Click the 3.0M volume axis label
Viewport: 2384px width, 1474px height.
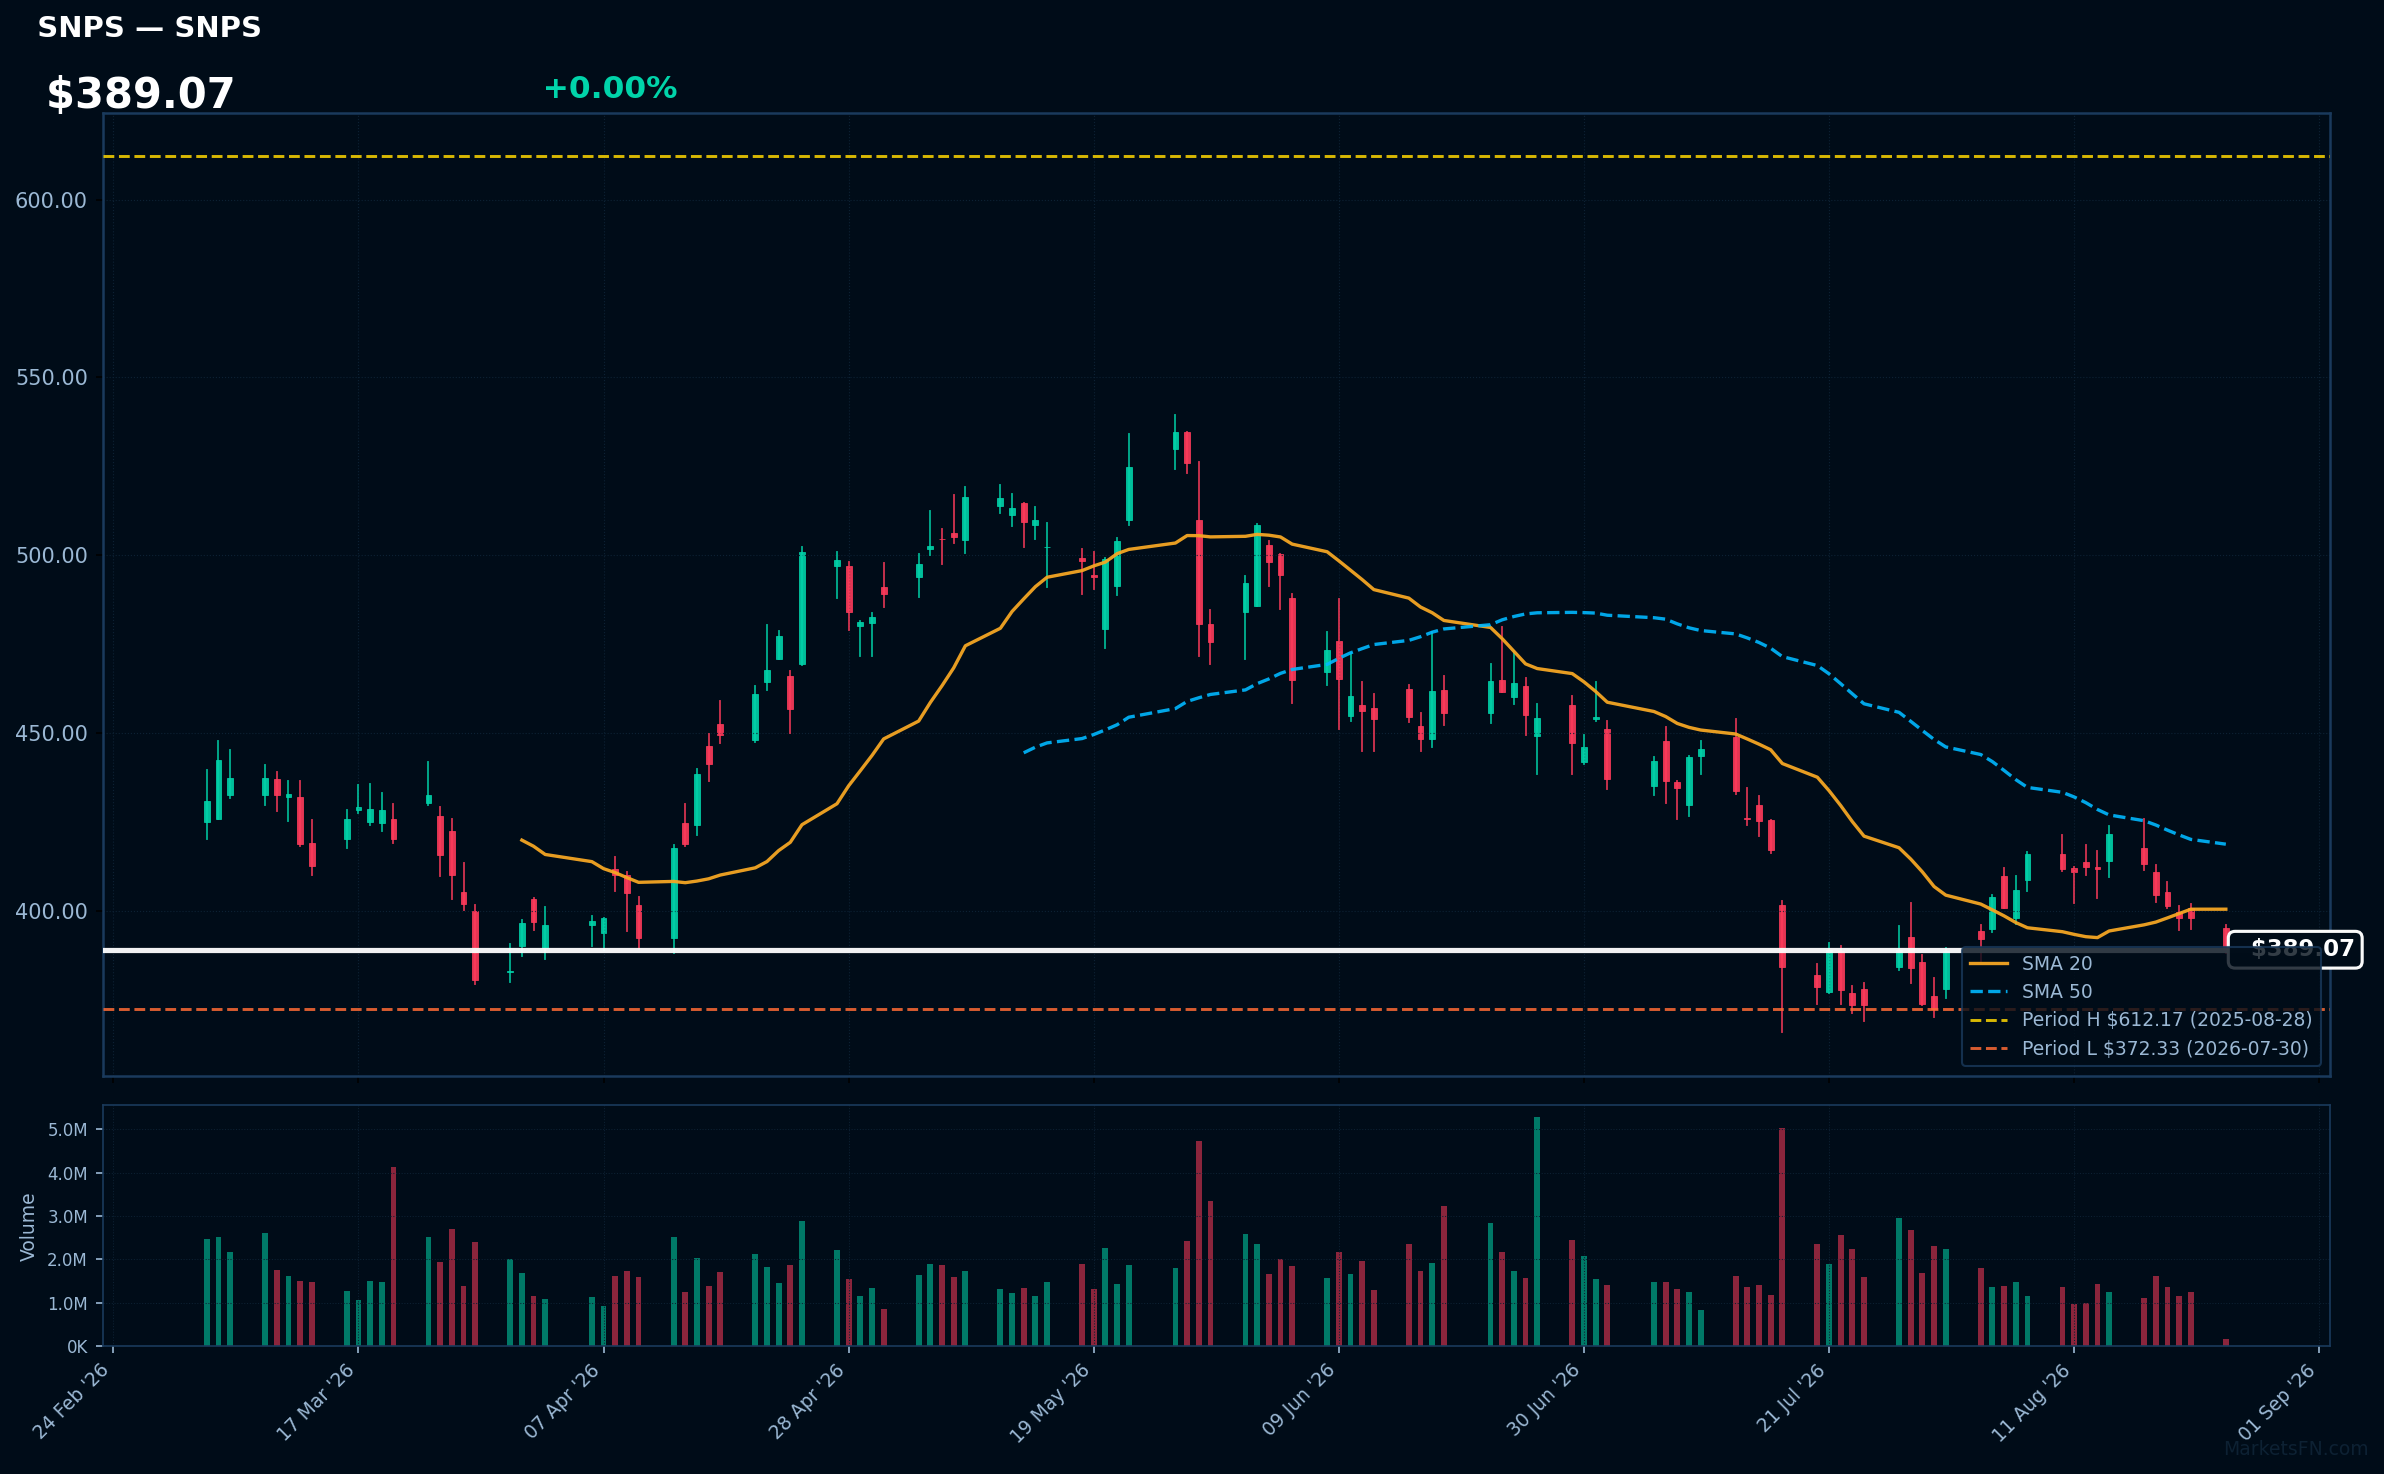(68, 1217)
